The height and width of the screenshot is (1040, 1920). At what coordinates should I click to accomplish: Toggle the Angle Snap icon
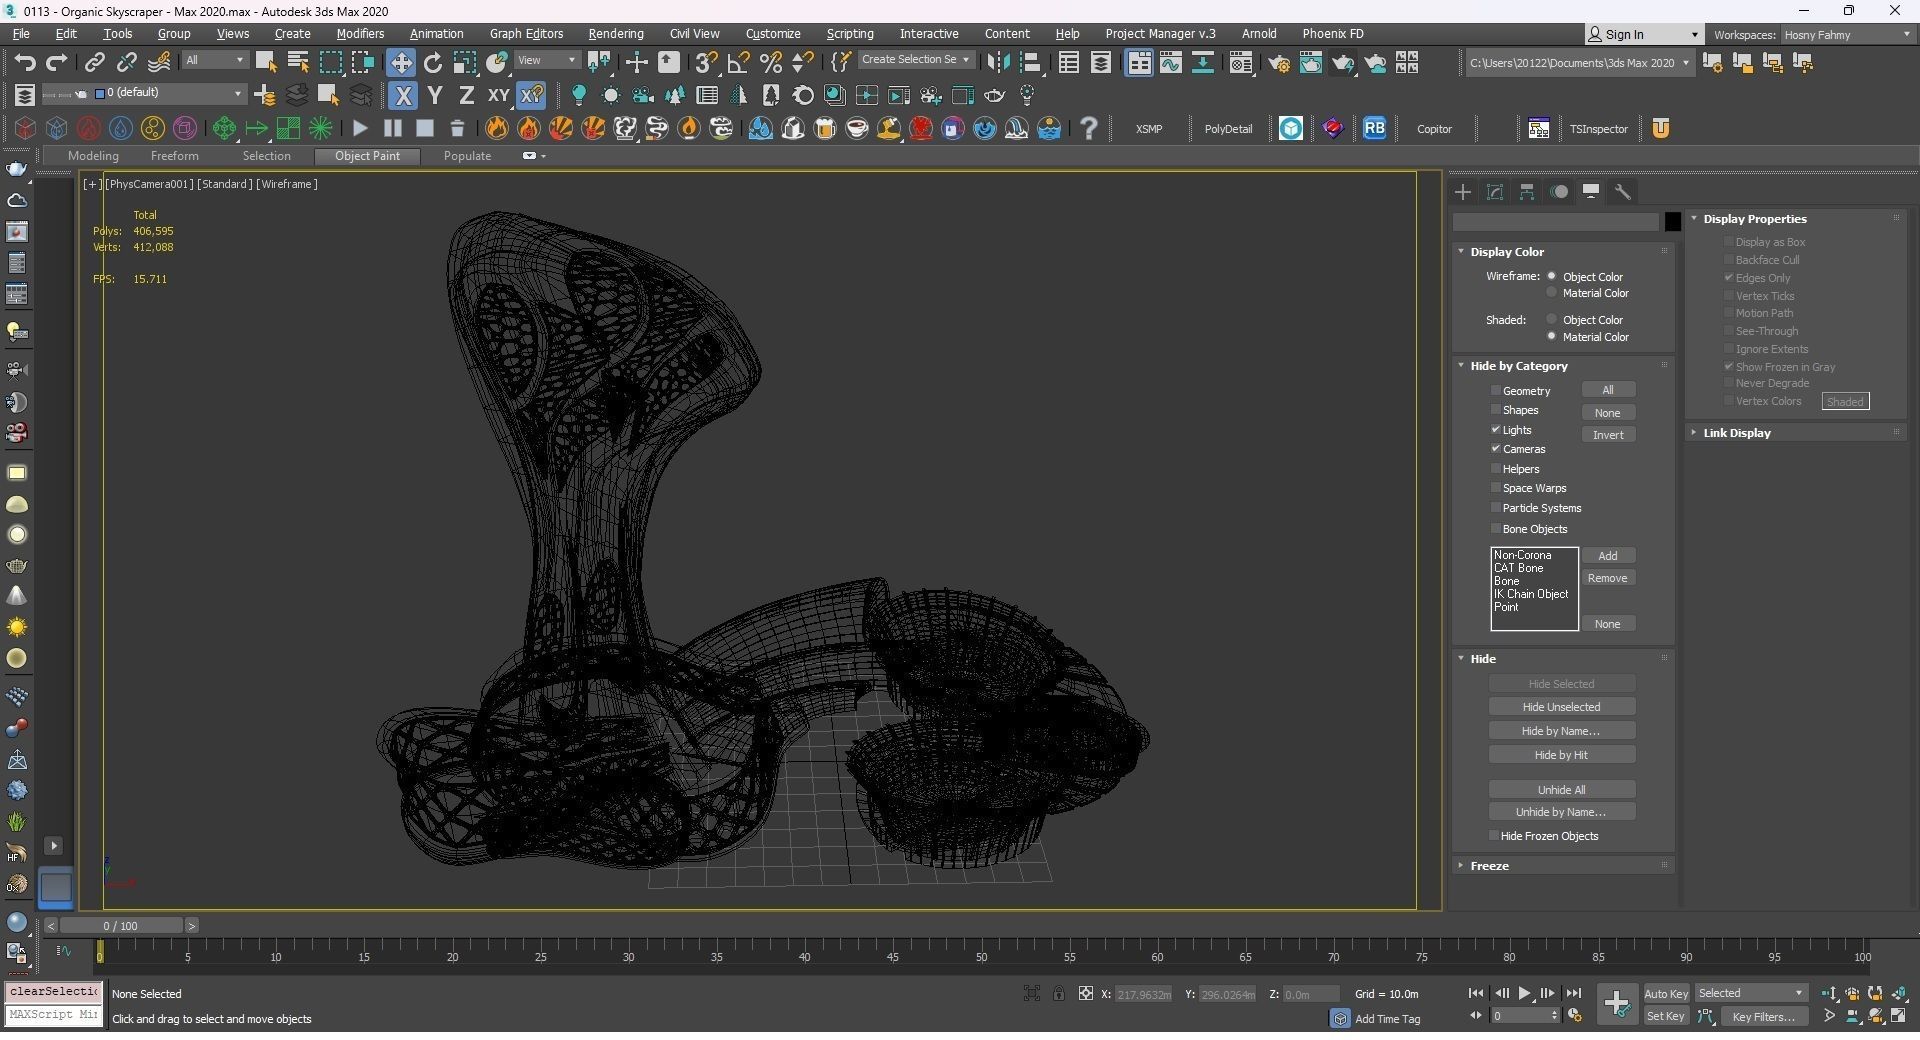pyautogui.click(x=738, y=63)
